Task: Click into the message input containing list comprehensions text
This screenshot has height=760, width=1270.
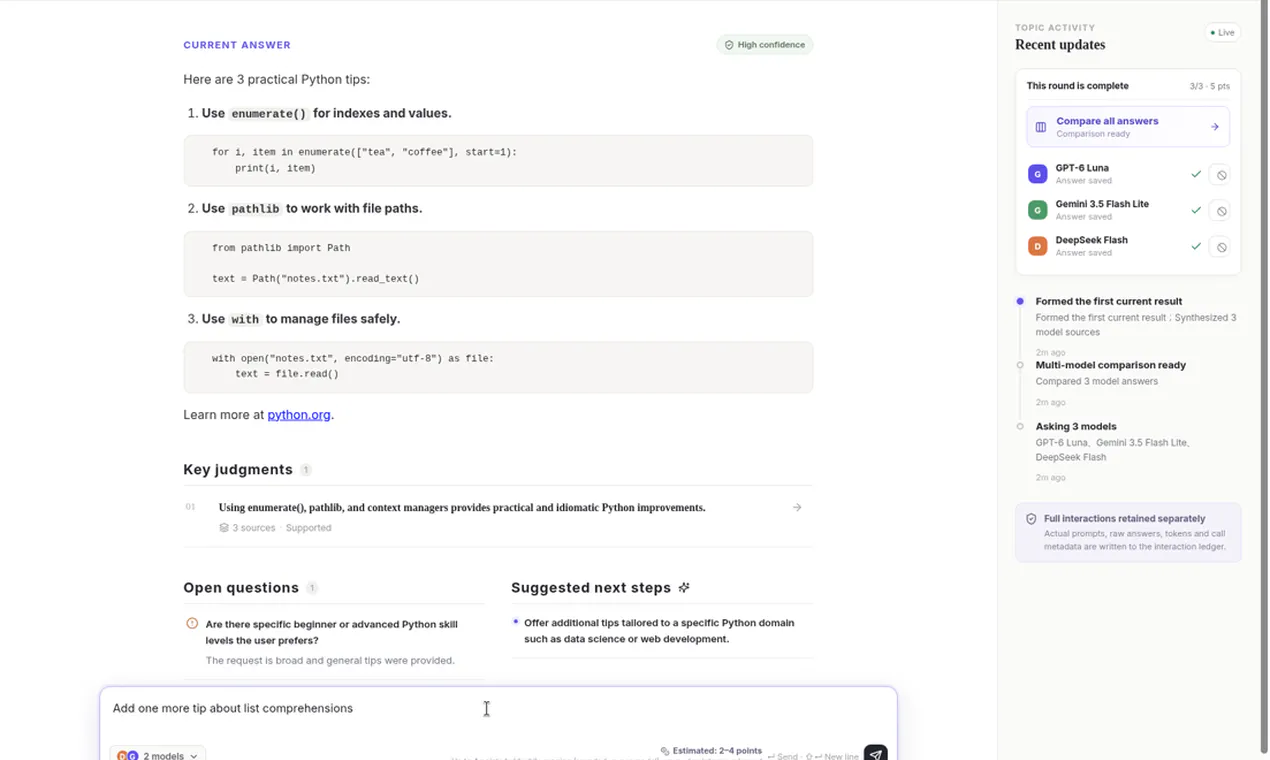Action: (498, 709)
